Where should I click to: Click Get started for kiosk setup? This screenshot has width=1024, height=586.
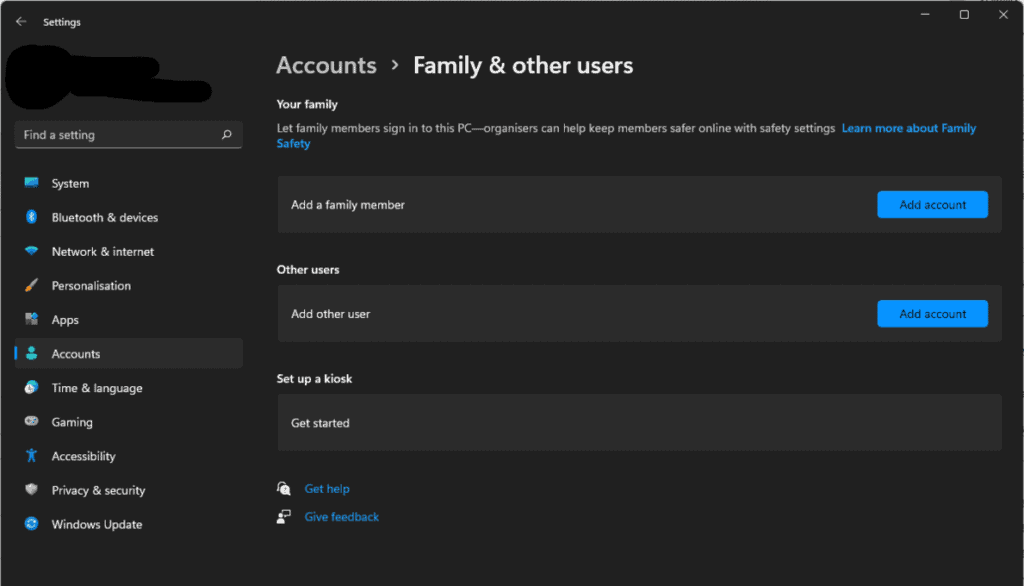pyautogui.click(x=639, y=423)
